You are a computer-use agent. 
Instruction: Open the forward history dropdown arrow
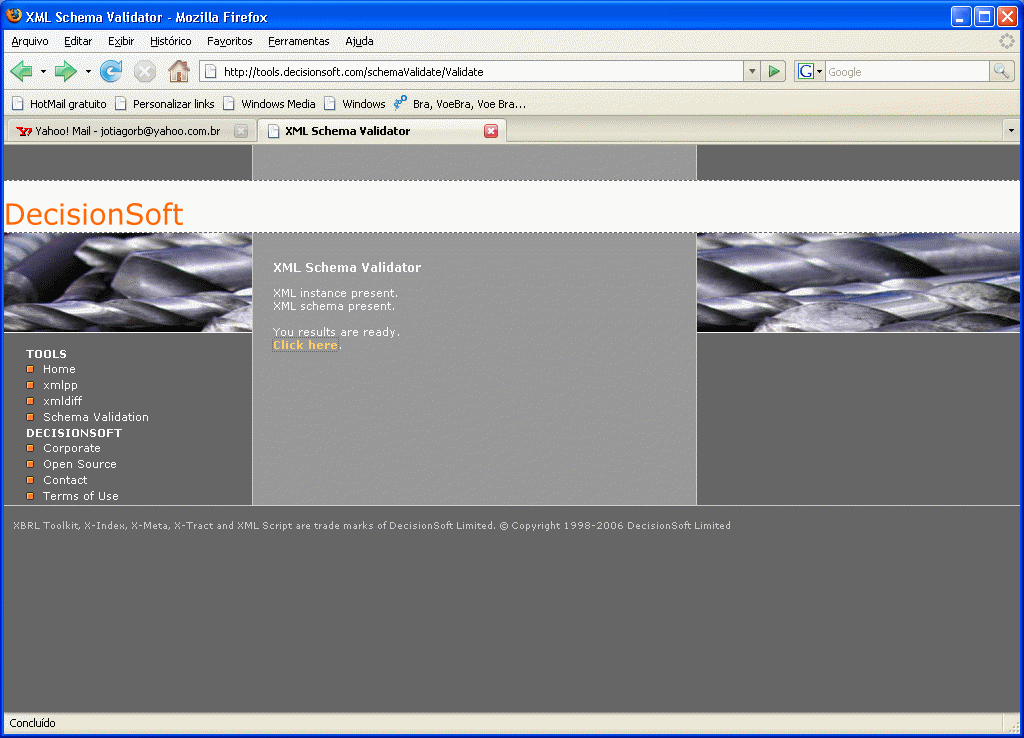(88, 71)
